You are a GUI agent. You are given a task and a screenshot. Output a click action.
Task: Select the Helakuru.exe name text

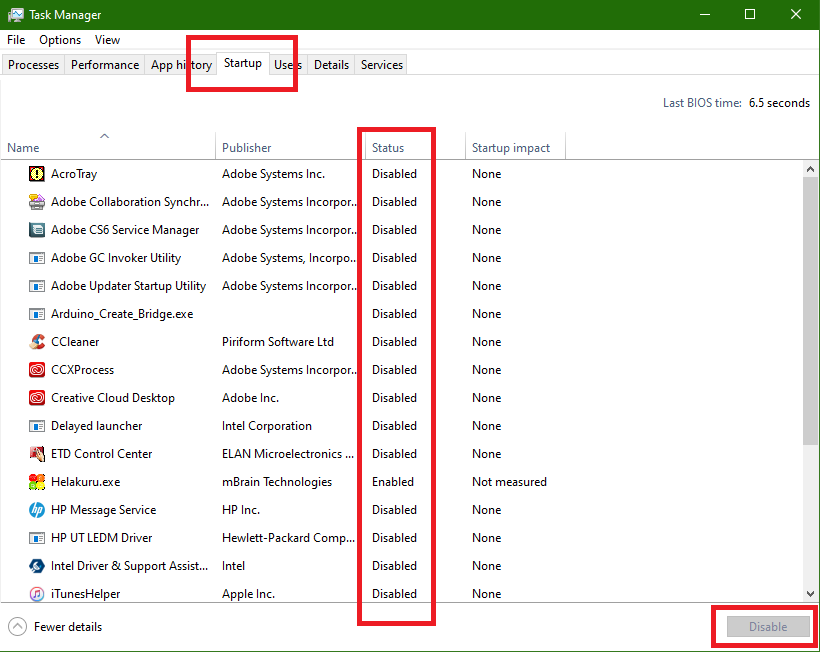86,482
